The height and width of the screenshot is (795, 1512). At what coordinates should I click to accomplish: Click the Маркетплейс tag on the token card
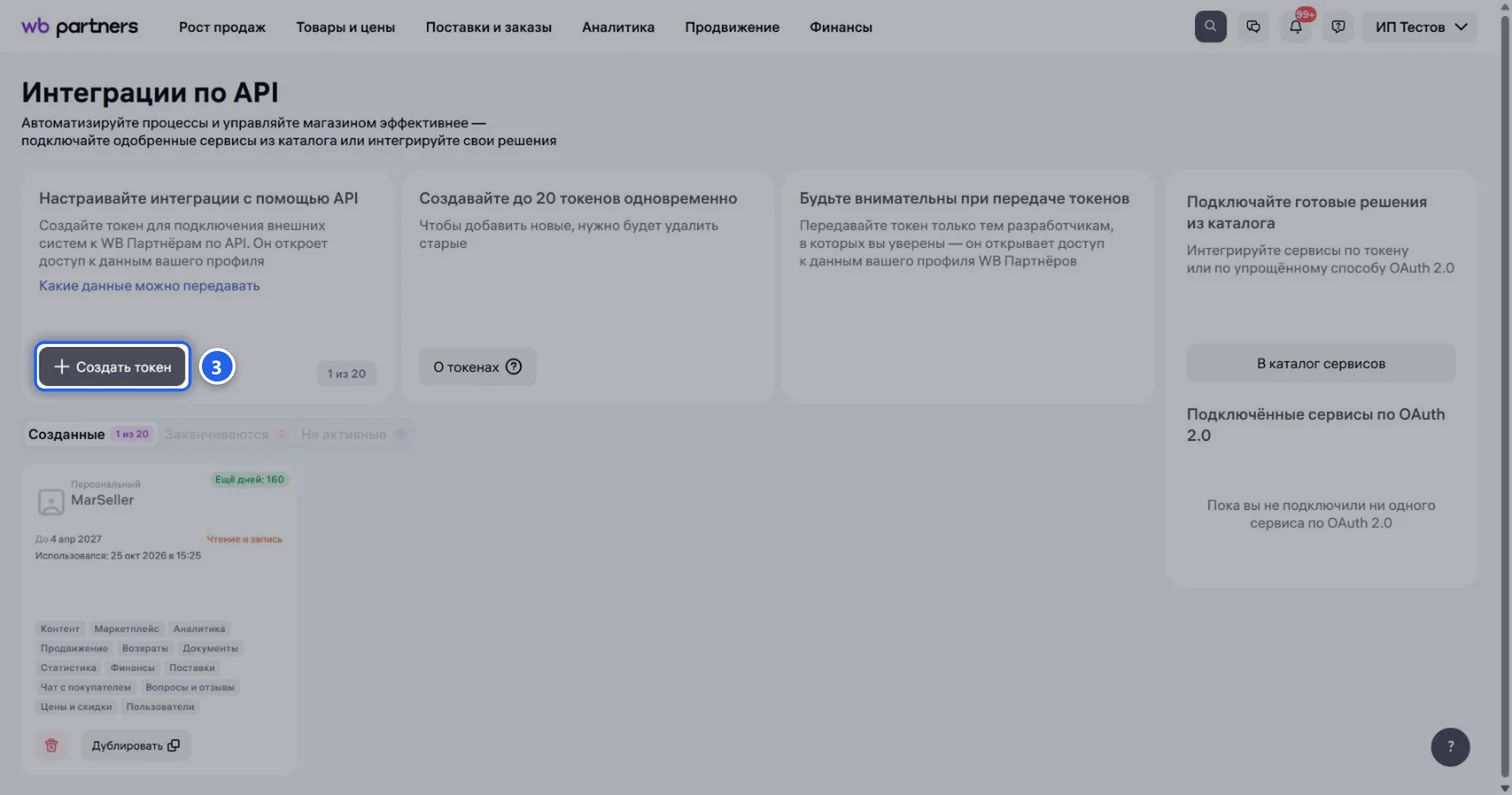point(126,629)
